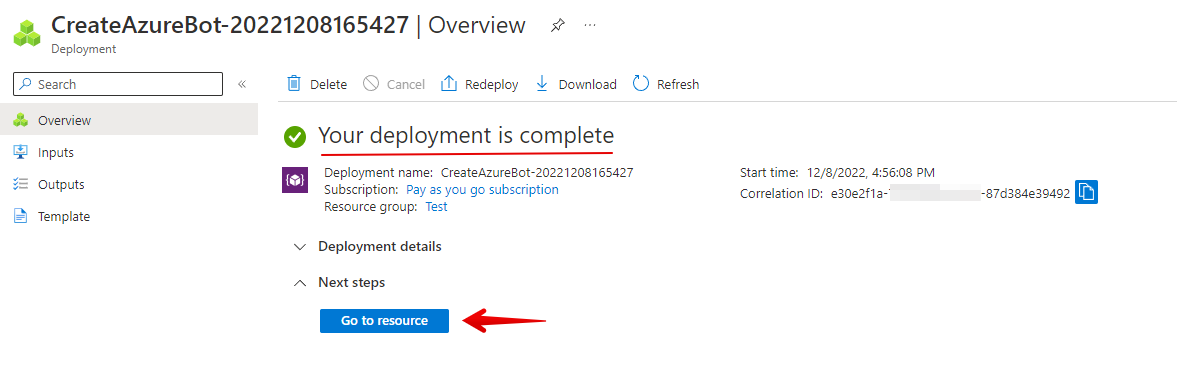The height and width of the screenshot is (390, 1177).
Task: Refresh the deployment overview
Action: (x=666, y=84)
